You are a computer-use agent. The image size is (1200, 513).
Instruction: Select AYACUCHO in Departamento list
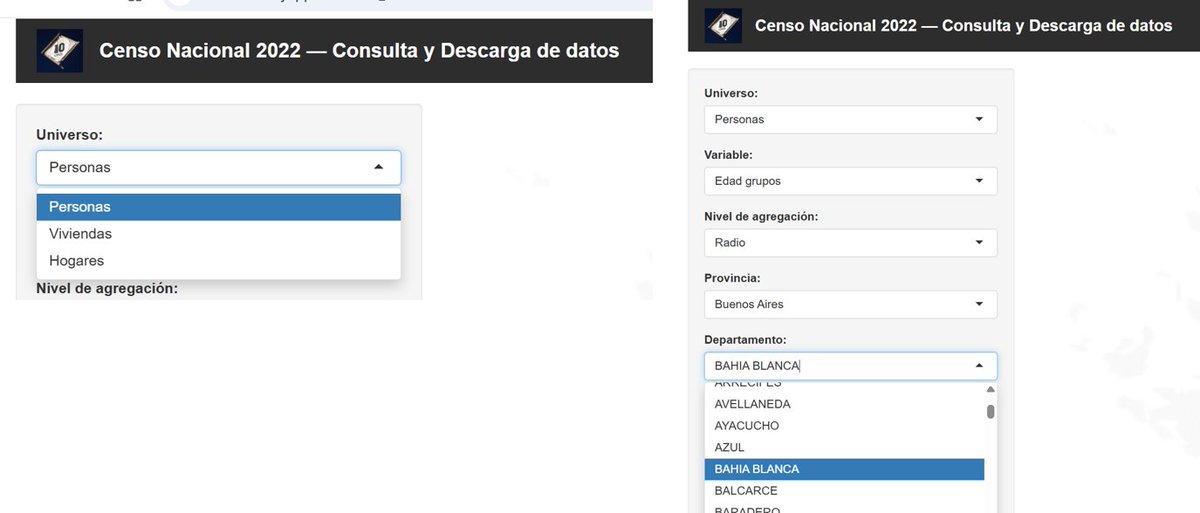pos(844,426)
